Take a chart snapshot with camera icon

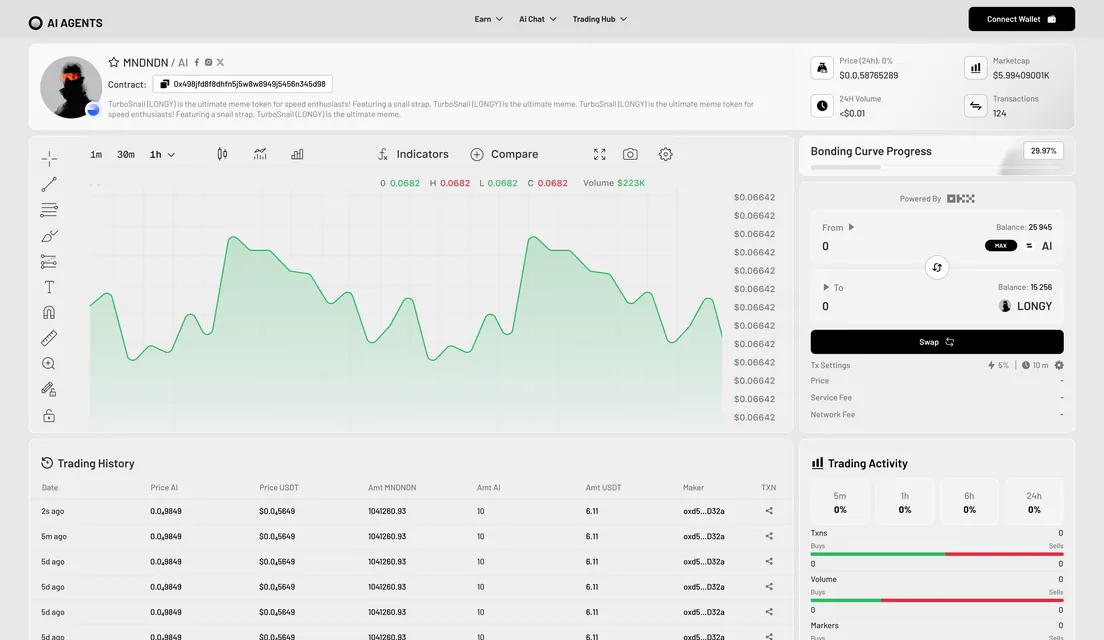click(x=630, y=154)
